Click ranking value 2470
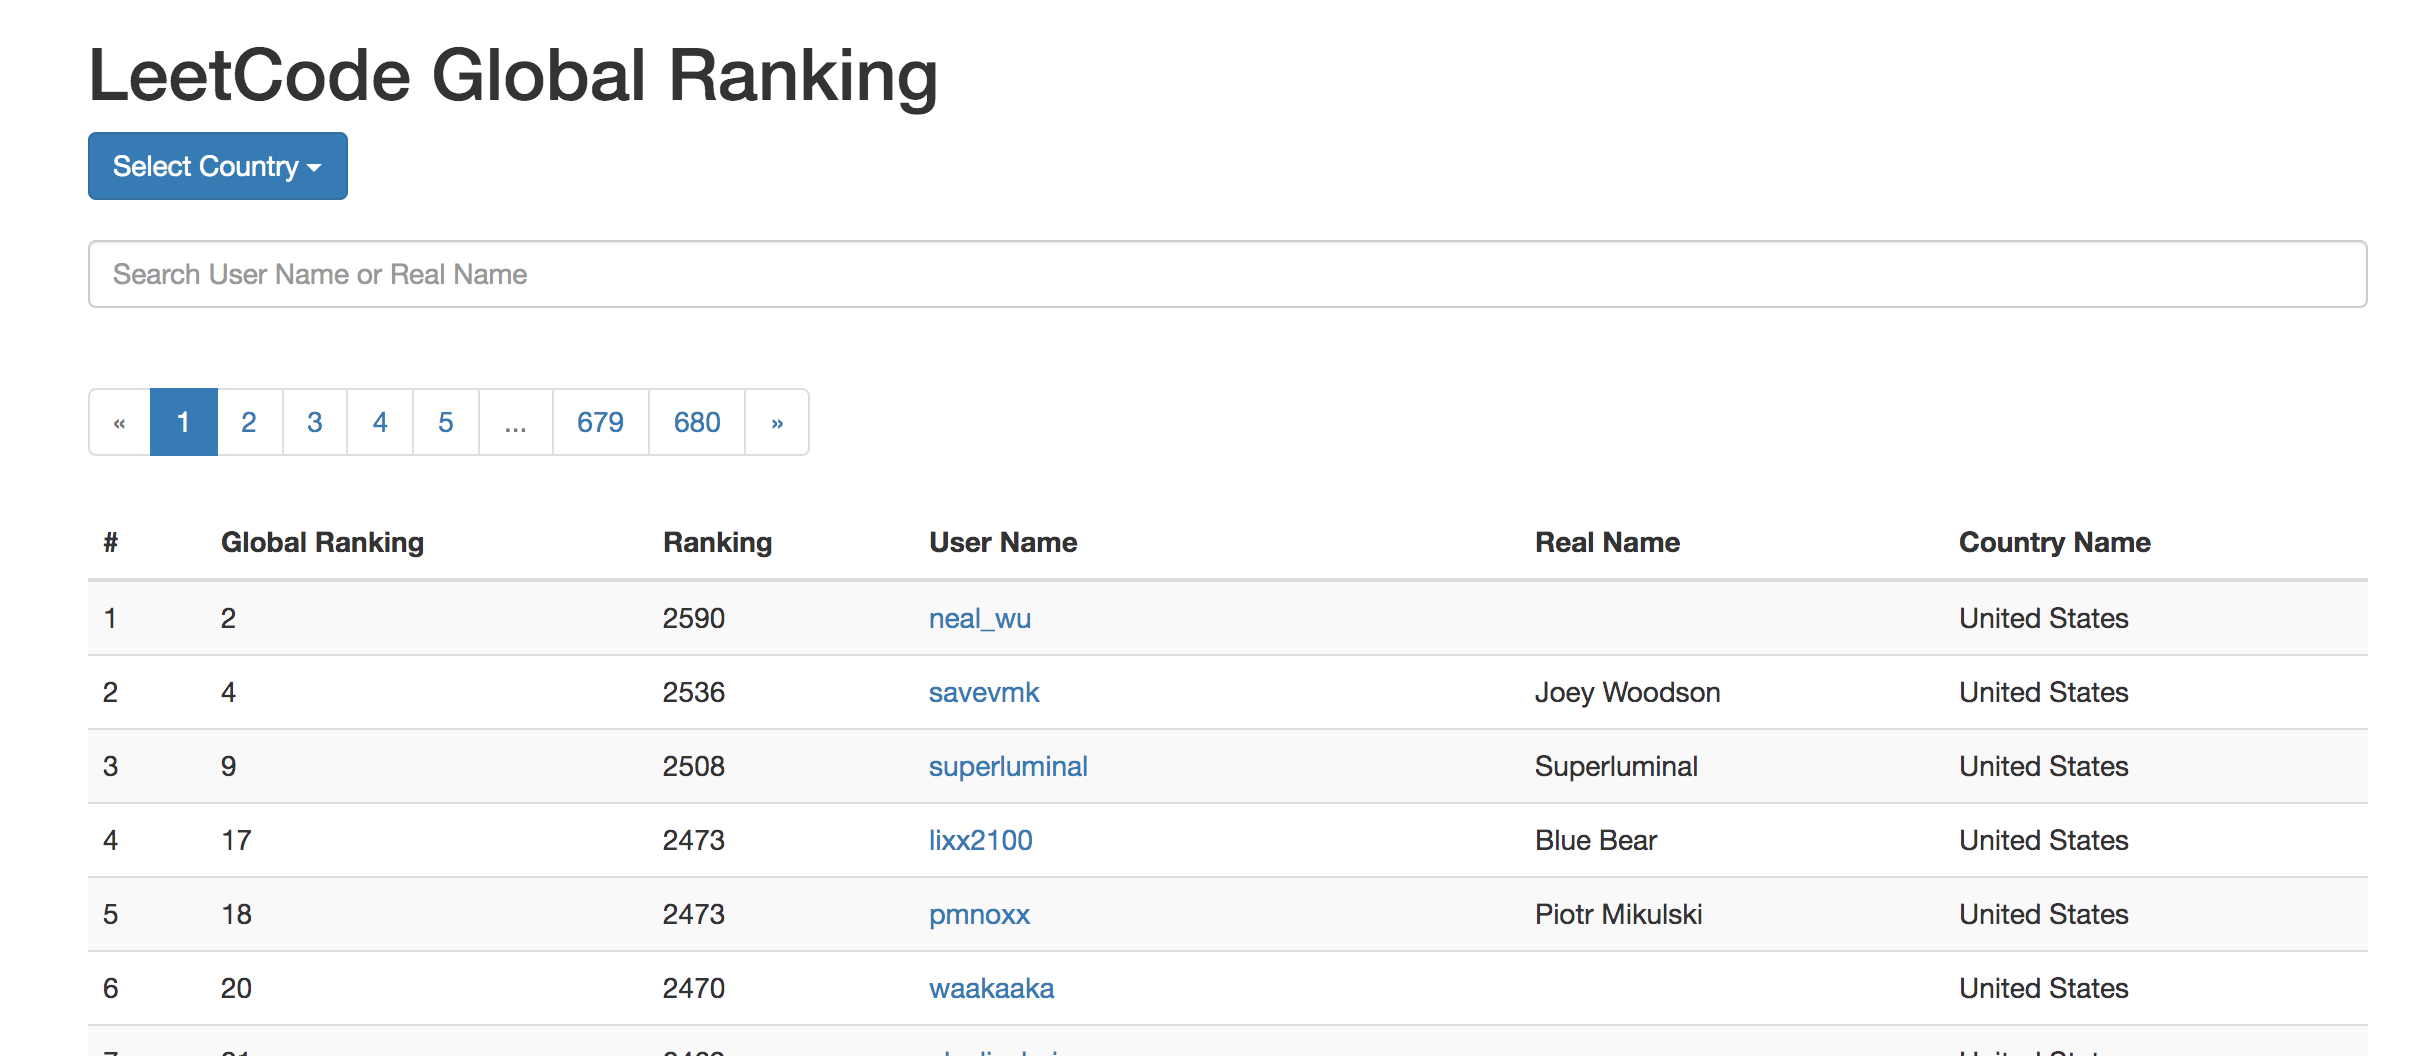Screen dimensions: 2420x1056 [x=693, y=988]
